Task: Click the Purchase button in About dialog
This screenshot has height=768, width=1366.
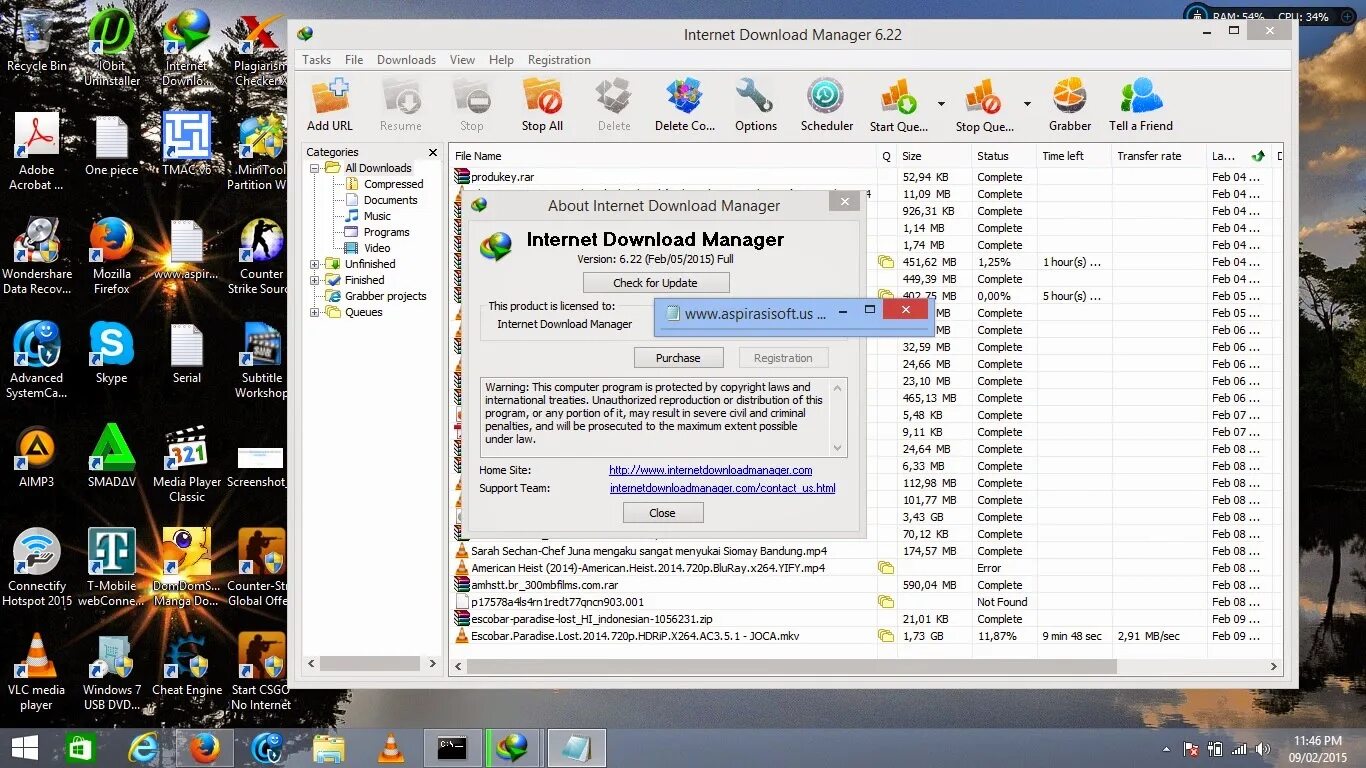Action: point(678,358)
